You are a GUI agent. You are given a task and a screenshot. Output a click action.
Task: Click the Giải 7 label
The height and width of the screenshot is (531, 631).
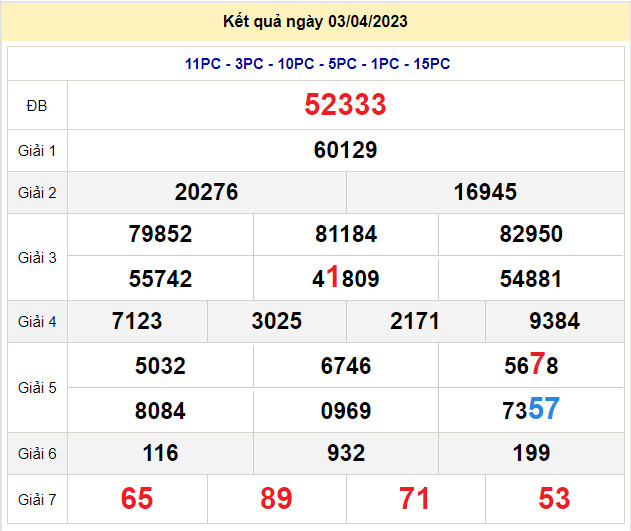[x=37, y=500]
